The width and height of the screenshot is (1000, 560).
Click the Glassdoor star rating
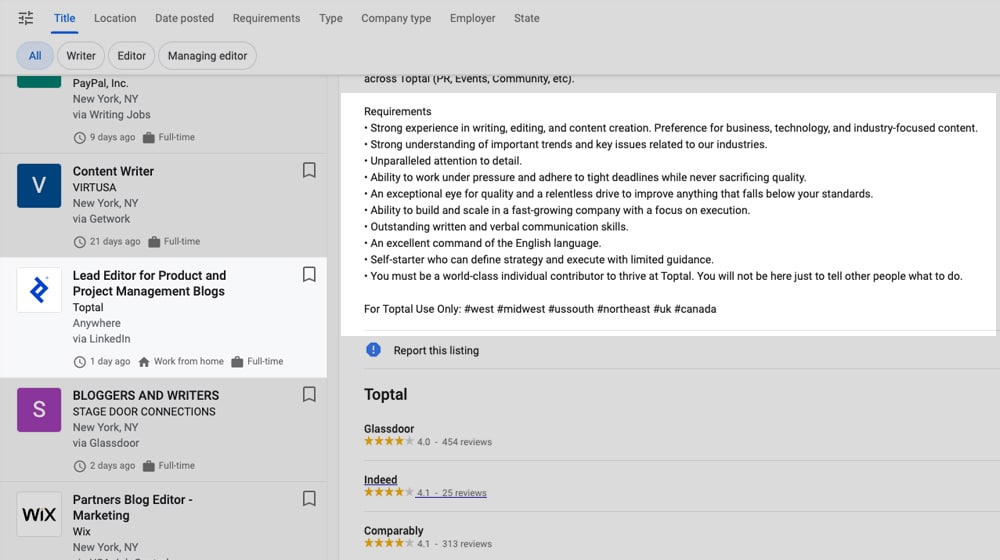point(388,441)
